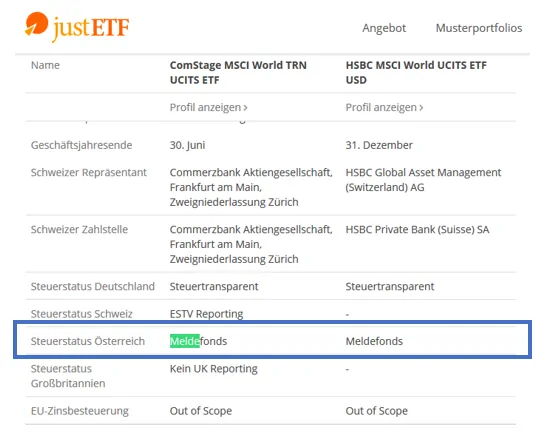The width and height of the screenshot is (544, 443).
Task: Click HSBC Private Bank (Suisse) SA text
Action: coord(417,230)
